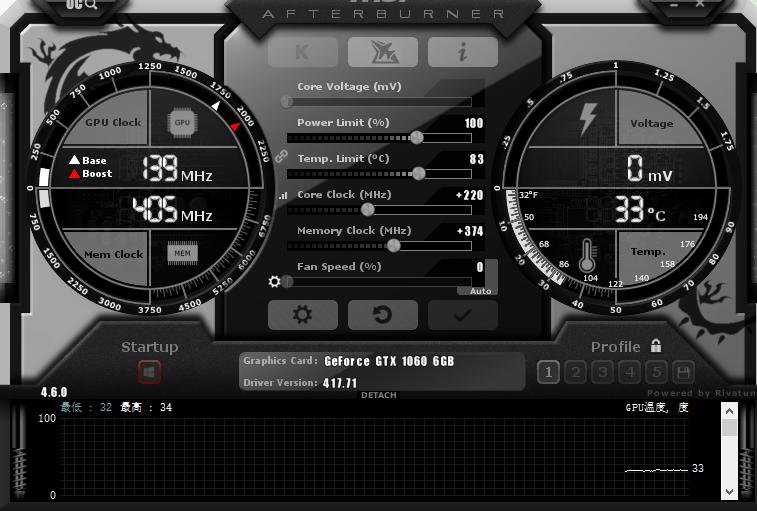Launch the Kombustor stress test (K)
Screen dimensions: 757x511
pos(303,52)
